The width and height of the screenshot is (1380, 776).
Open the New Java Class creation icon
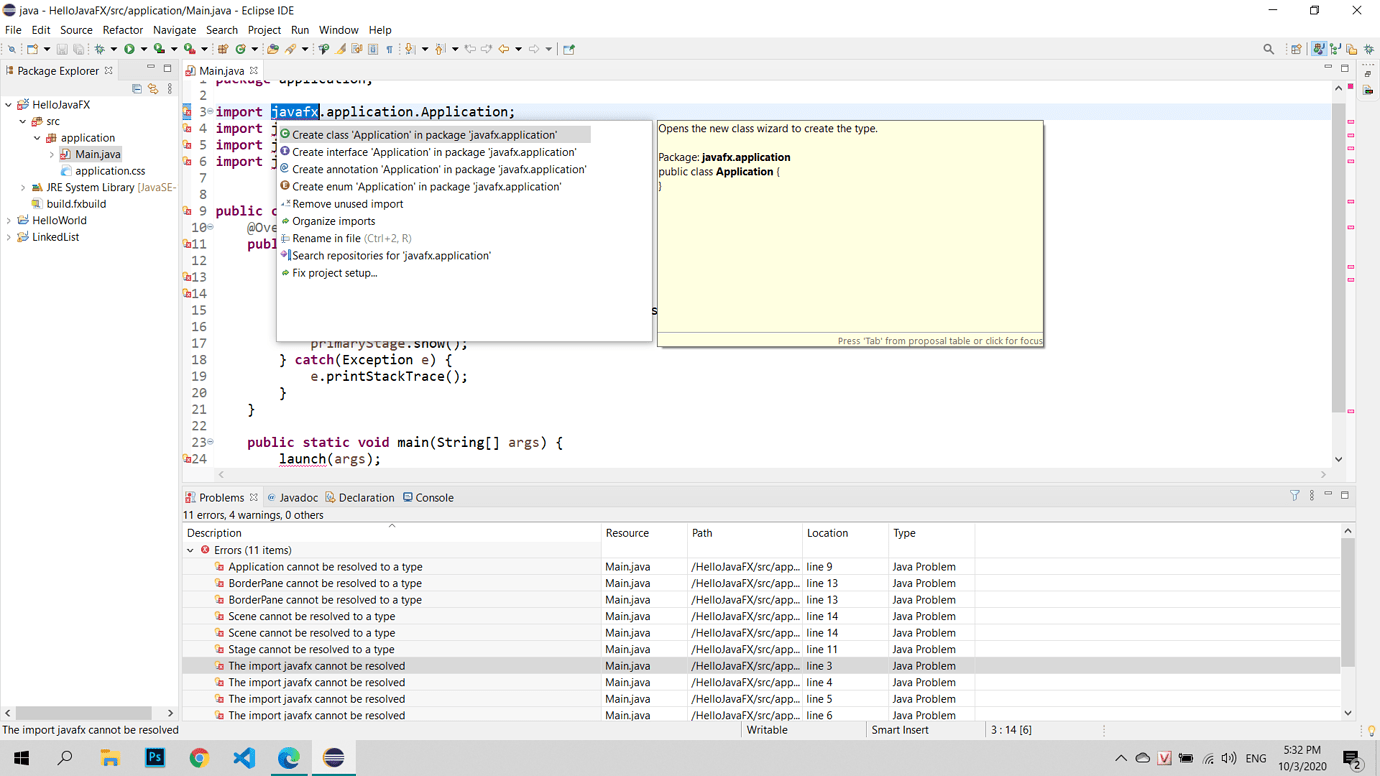coord(240,48)
